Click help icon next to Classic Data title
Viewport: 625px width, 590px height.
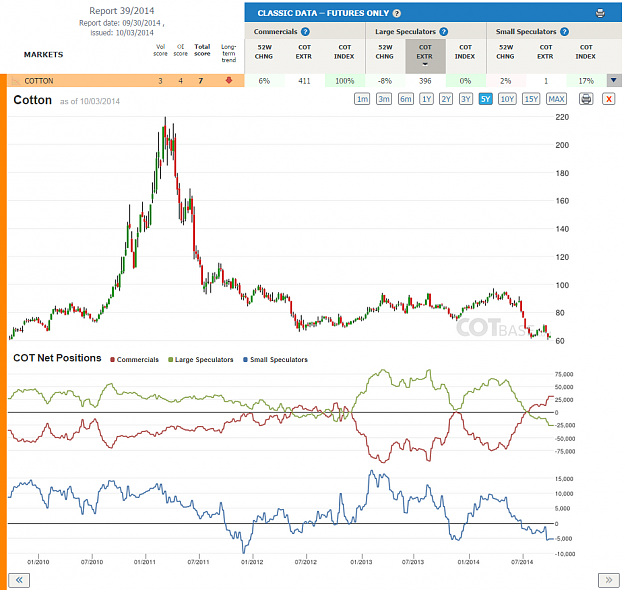(x=397, y=13)
